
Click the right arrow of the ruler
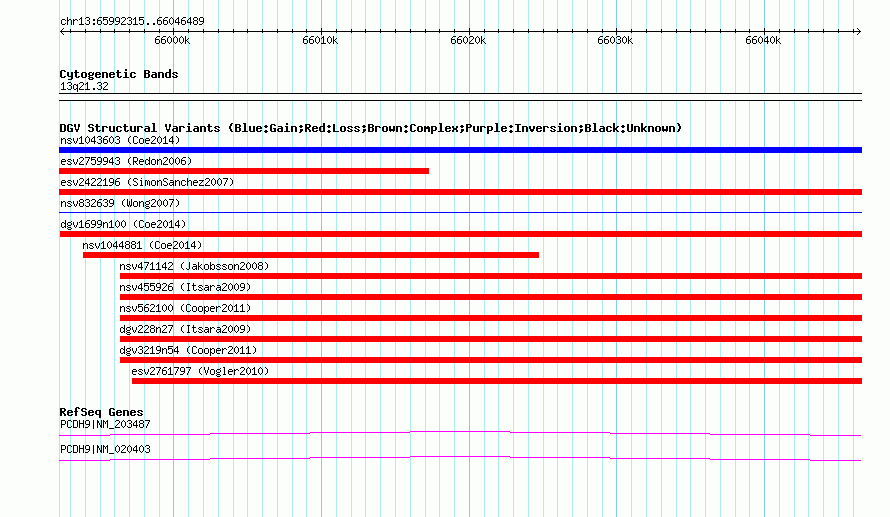[x=858, y=32]
